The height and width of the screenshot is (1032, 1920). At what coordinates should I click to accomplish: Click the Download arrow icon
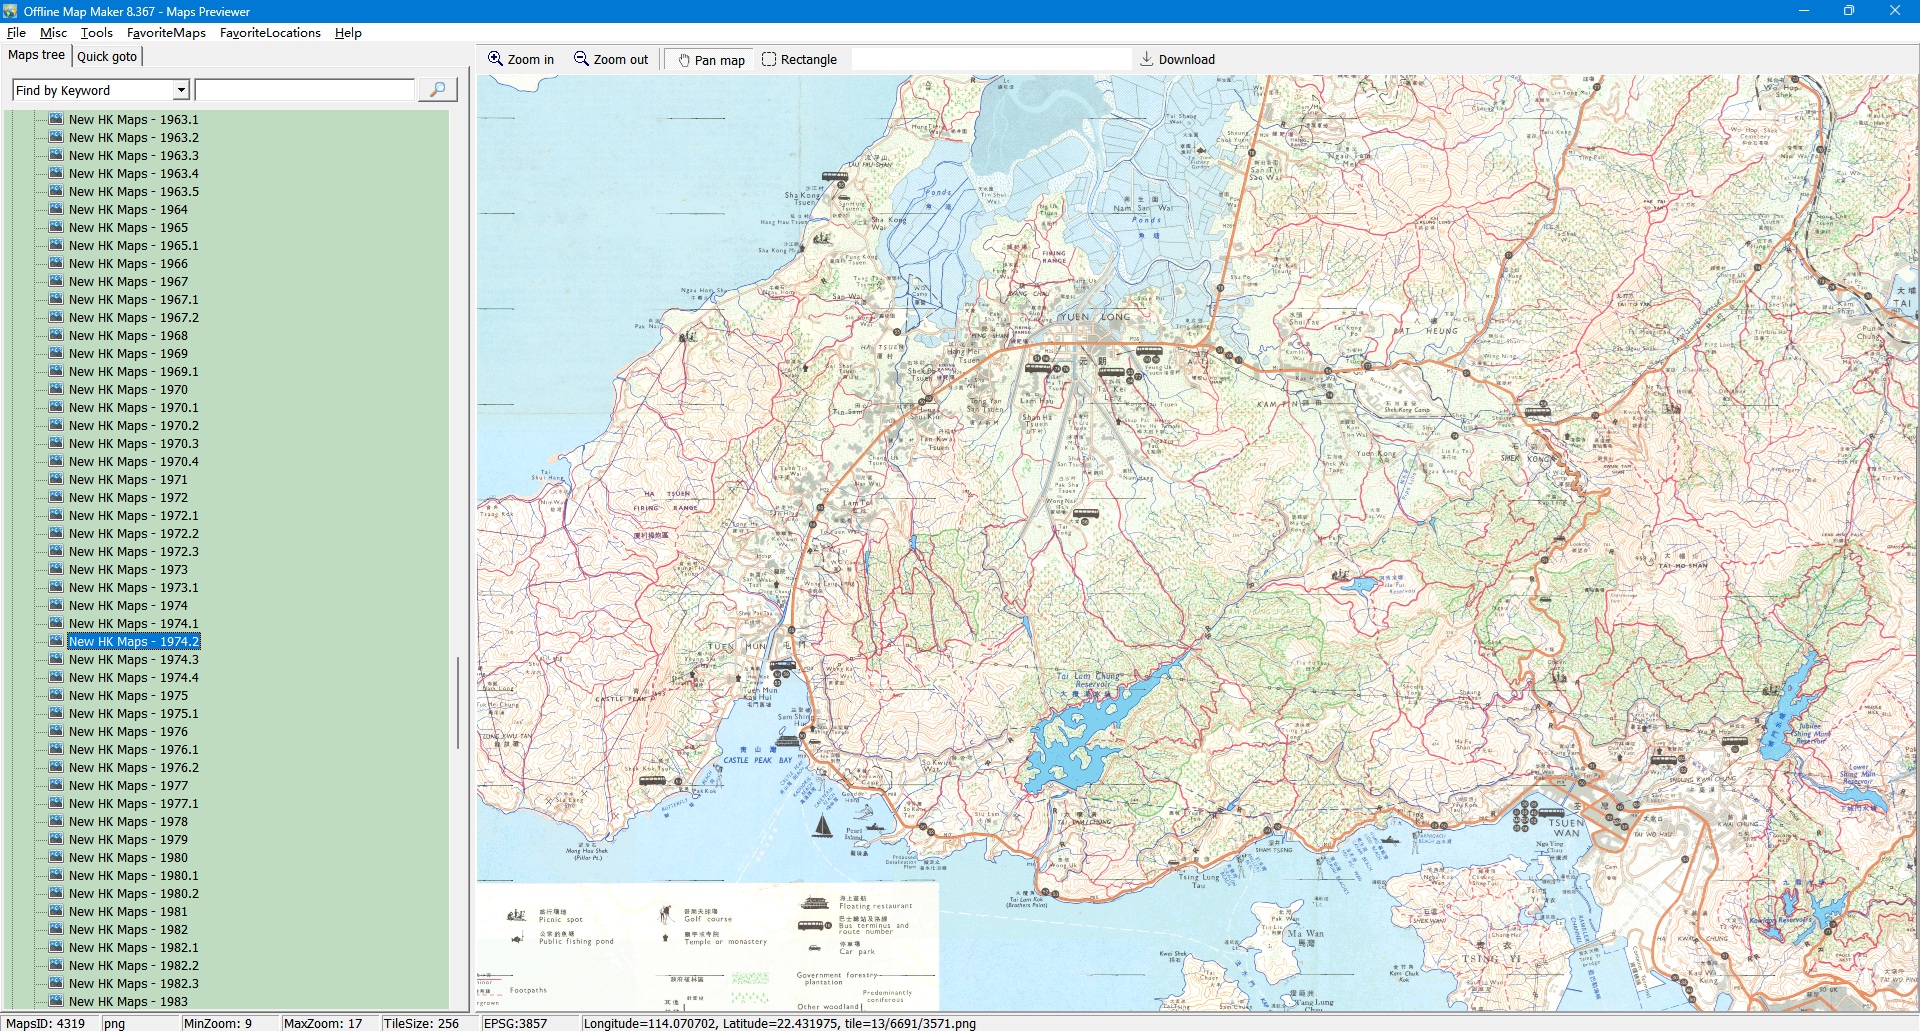[x=1147, y=59]
